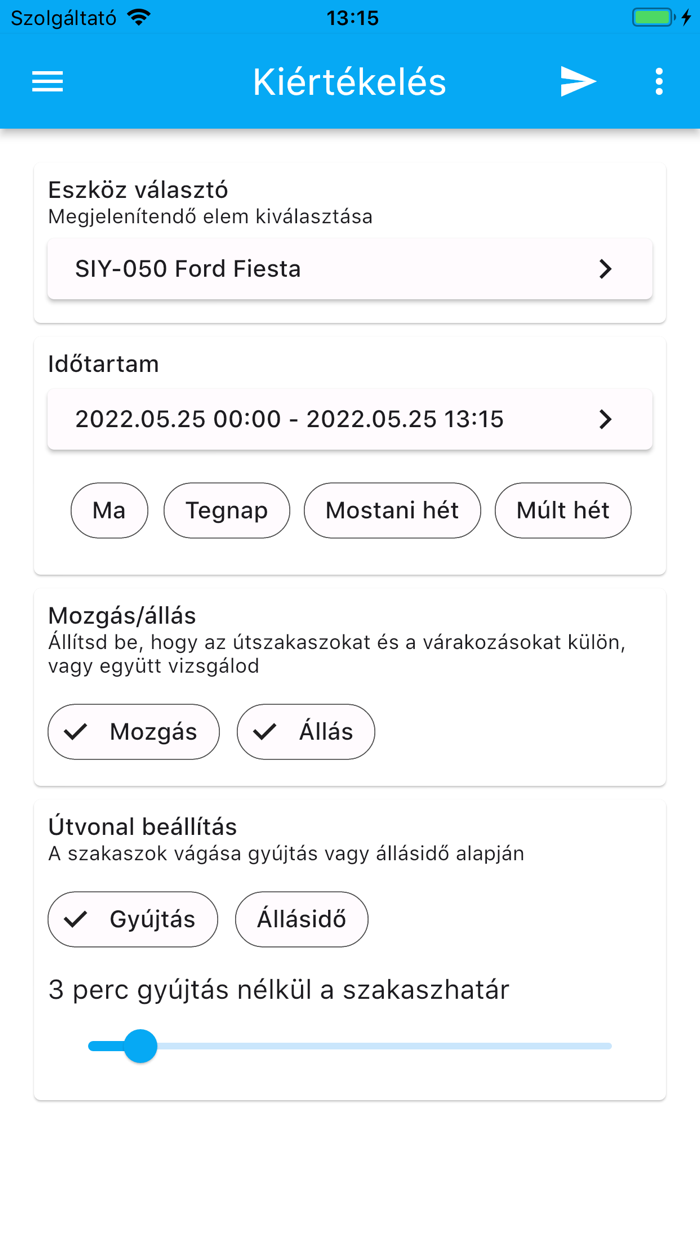
Task: Disable the Állás filter chip
Action: pyautogui.click(x=305, y=731)
